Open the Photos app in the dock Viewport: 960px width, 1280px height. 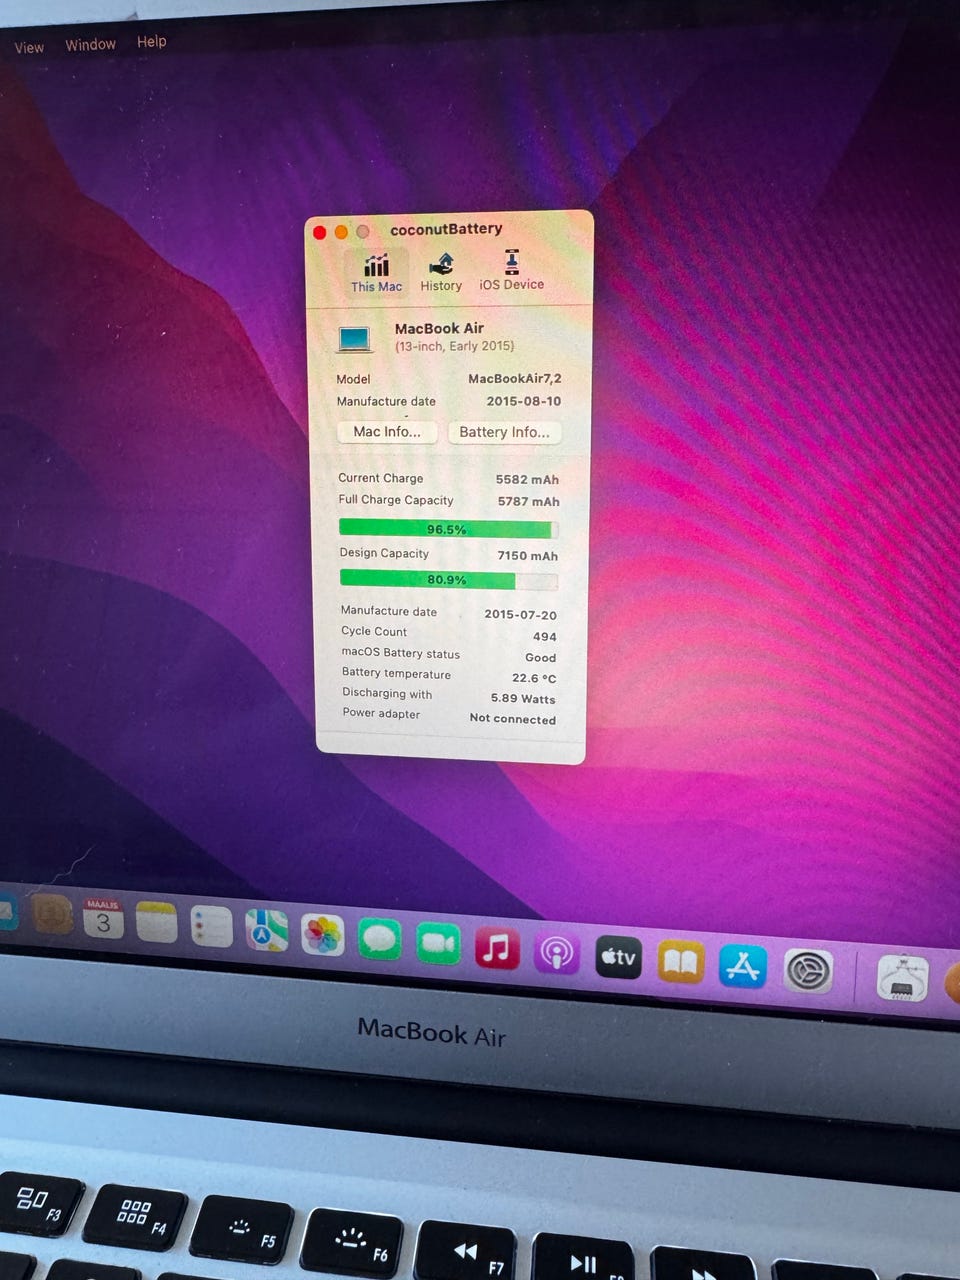322,935
